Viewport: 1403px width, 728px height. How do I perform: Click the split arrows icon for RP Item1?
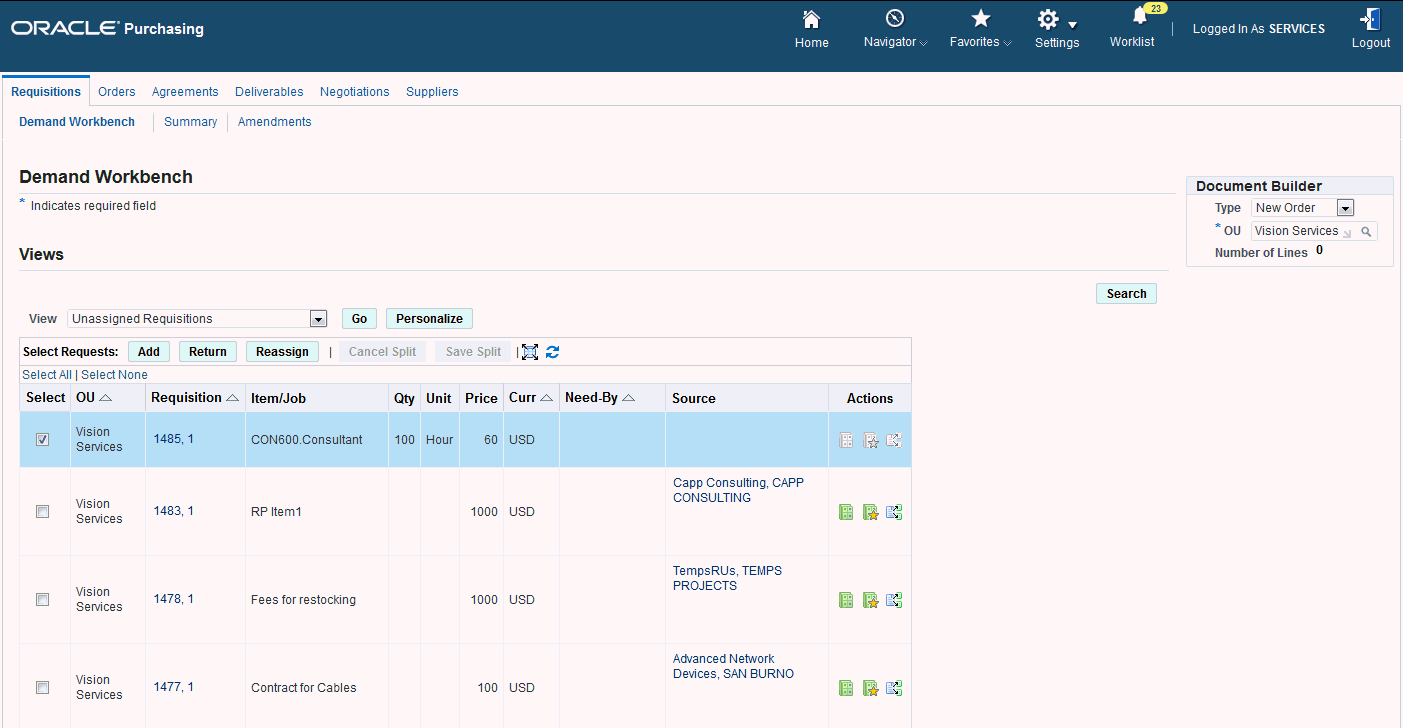[894, 512]
